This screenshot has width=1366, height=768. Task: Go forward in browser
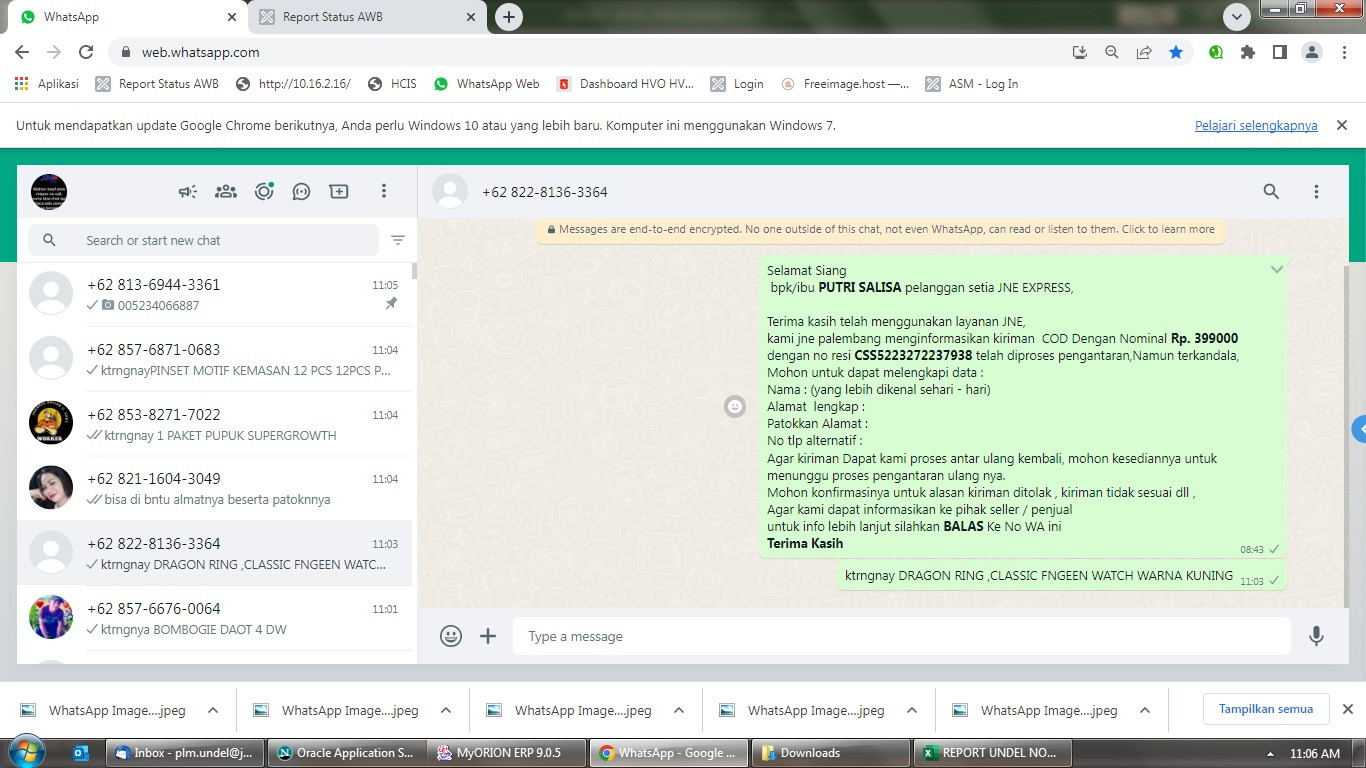pyautogui.click(x=54, y=52)
